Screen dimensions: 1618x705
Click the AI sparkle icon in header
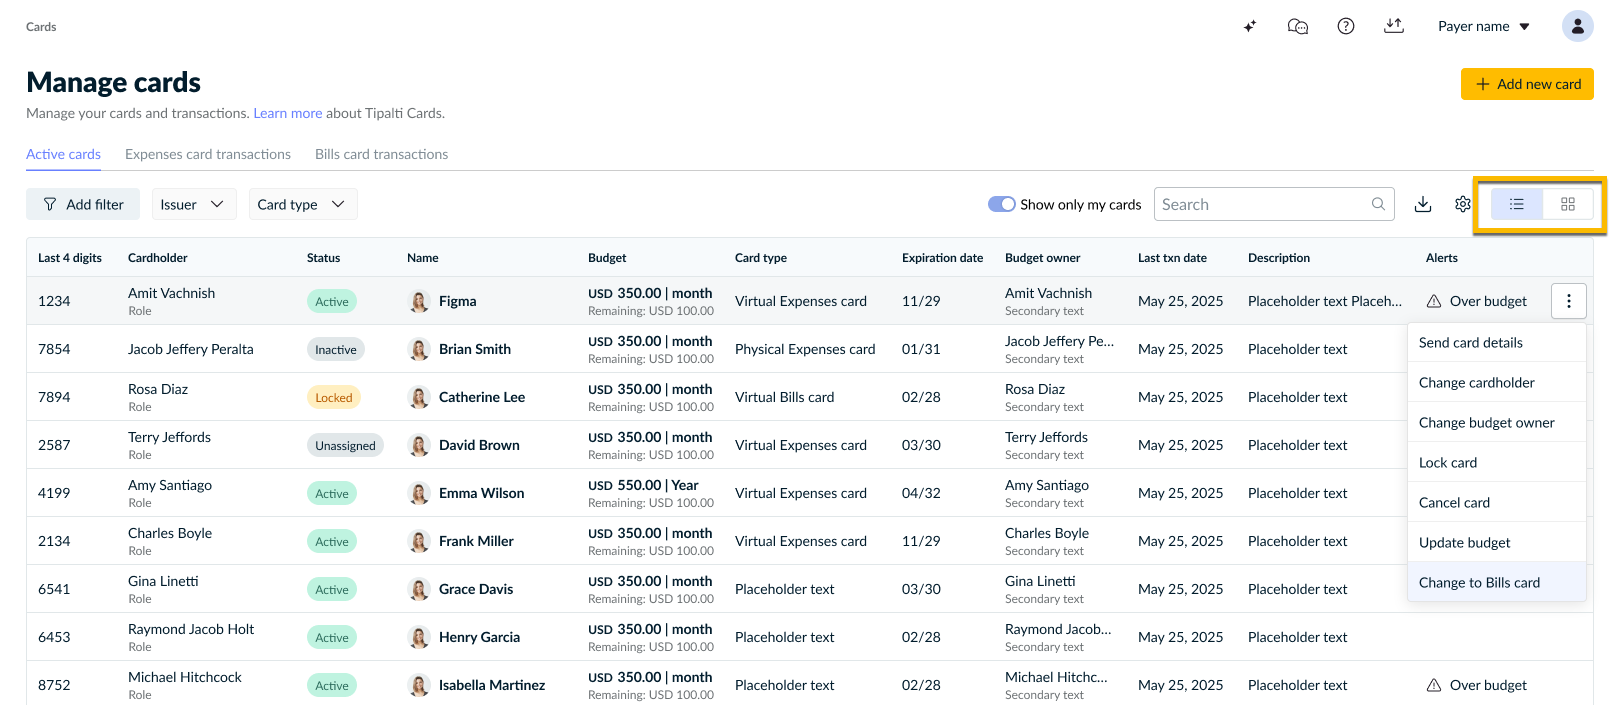coord(1250,27)
